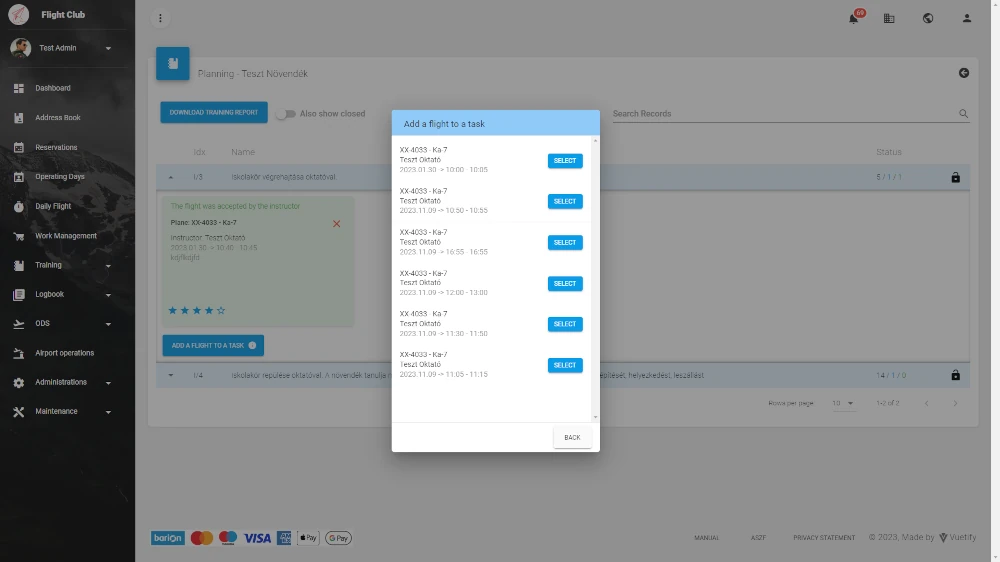The height and width of the screenshot is (562, 1000).
Task: Go to Reservations in the sidebar
Action: (x=56, y=147)
